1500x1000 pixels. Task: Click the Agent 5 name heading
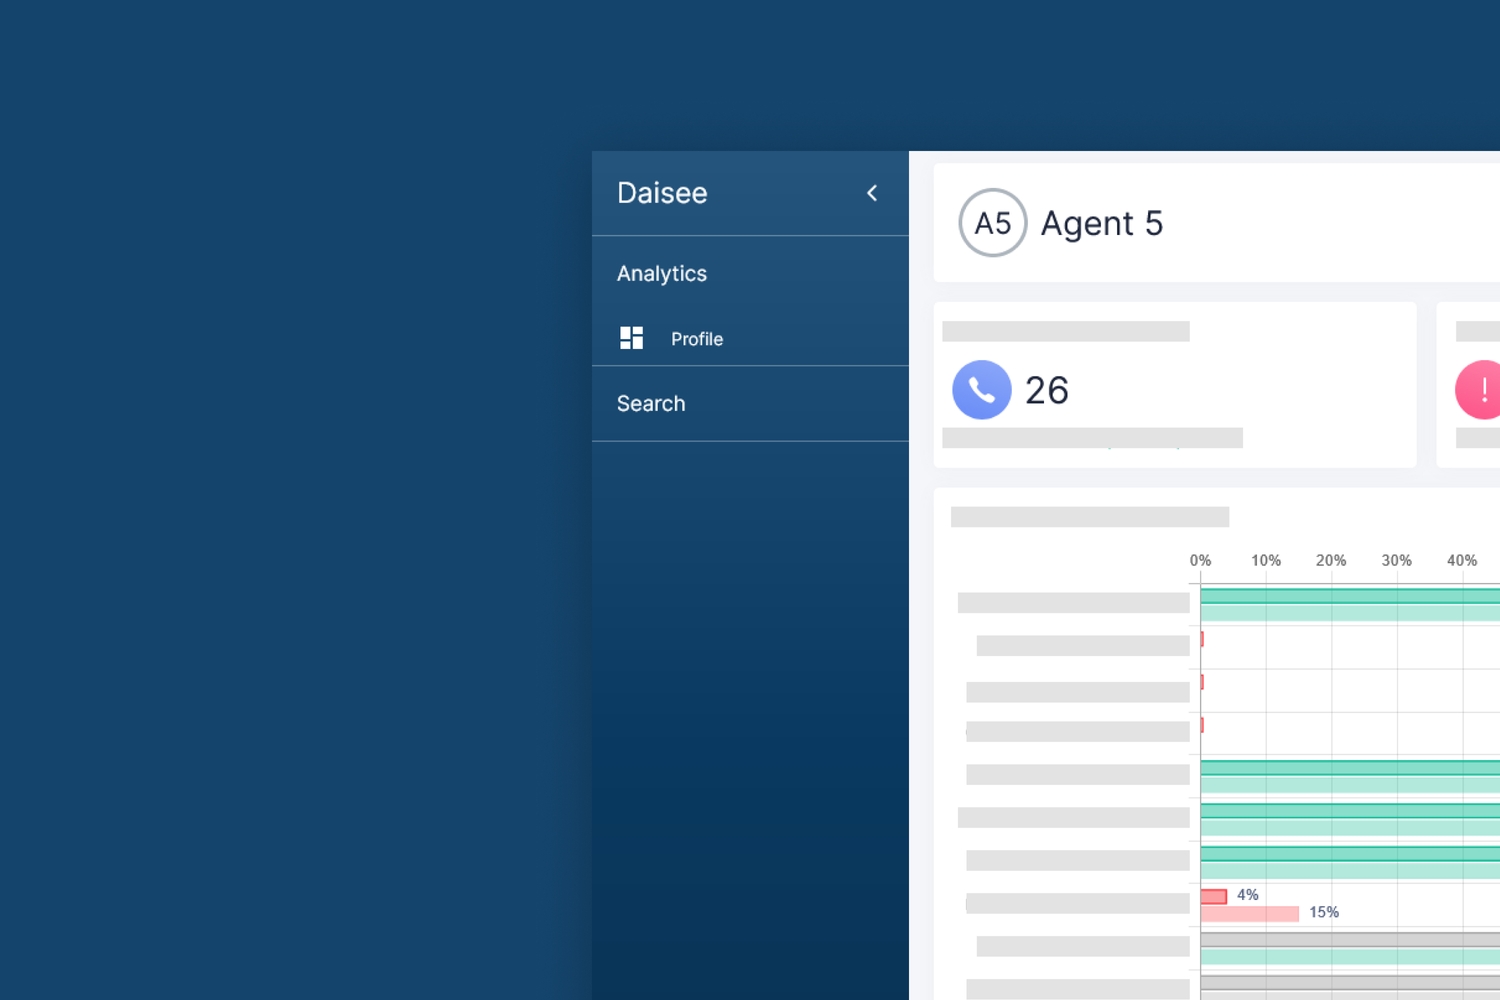click(x=1102, y=223)
